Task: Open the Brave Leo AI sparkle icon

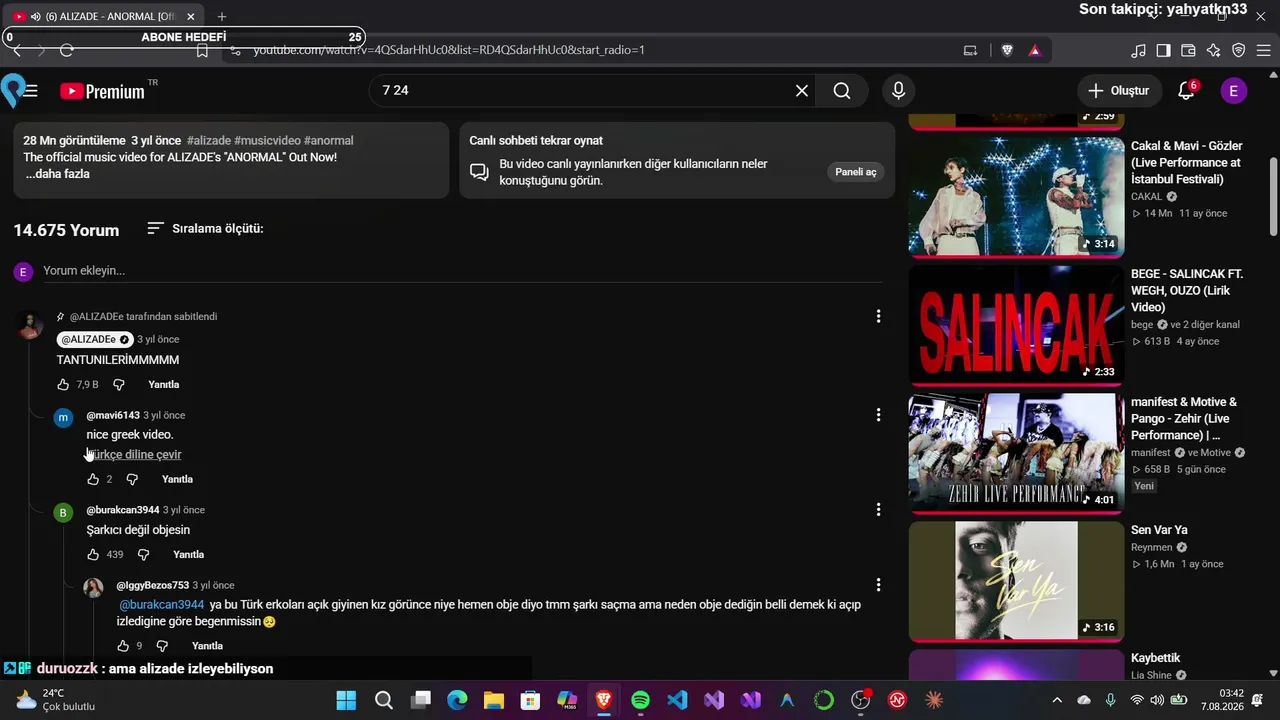Action: click(x=1213, y=50)
